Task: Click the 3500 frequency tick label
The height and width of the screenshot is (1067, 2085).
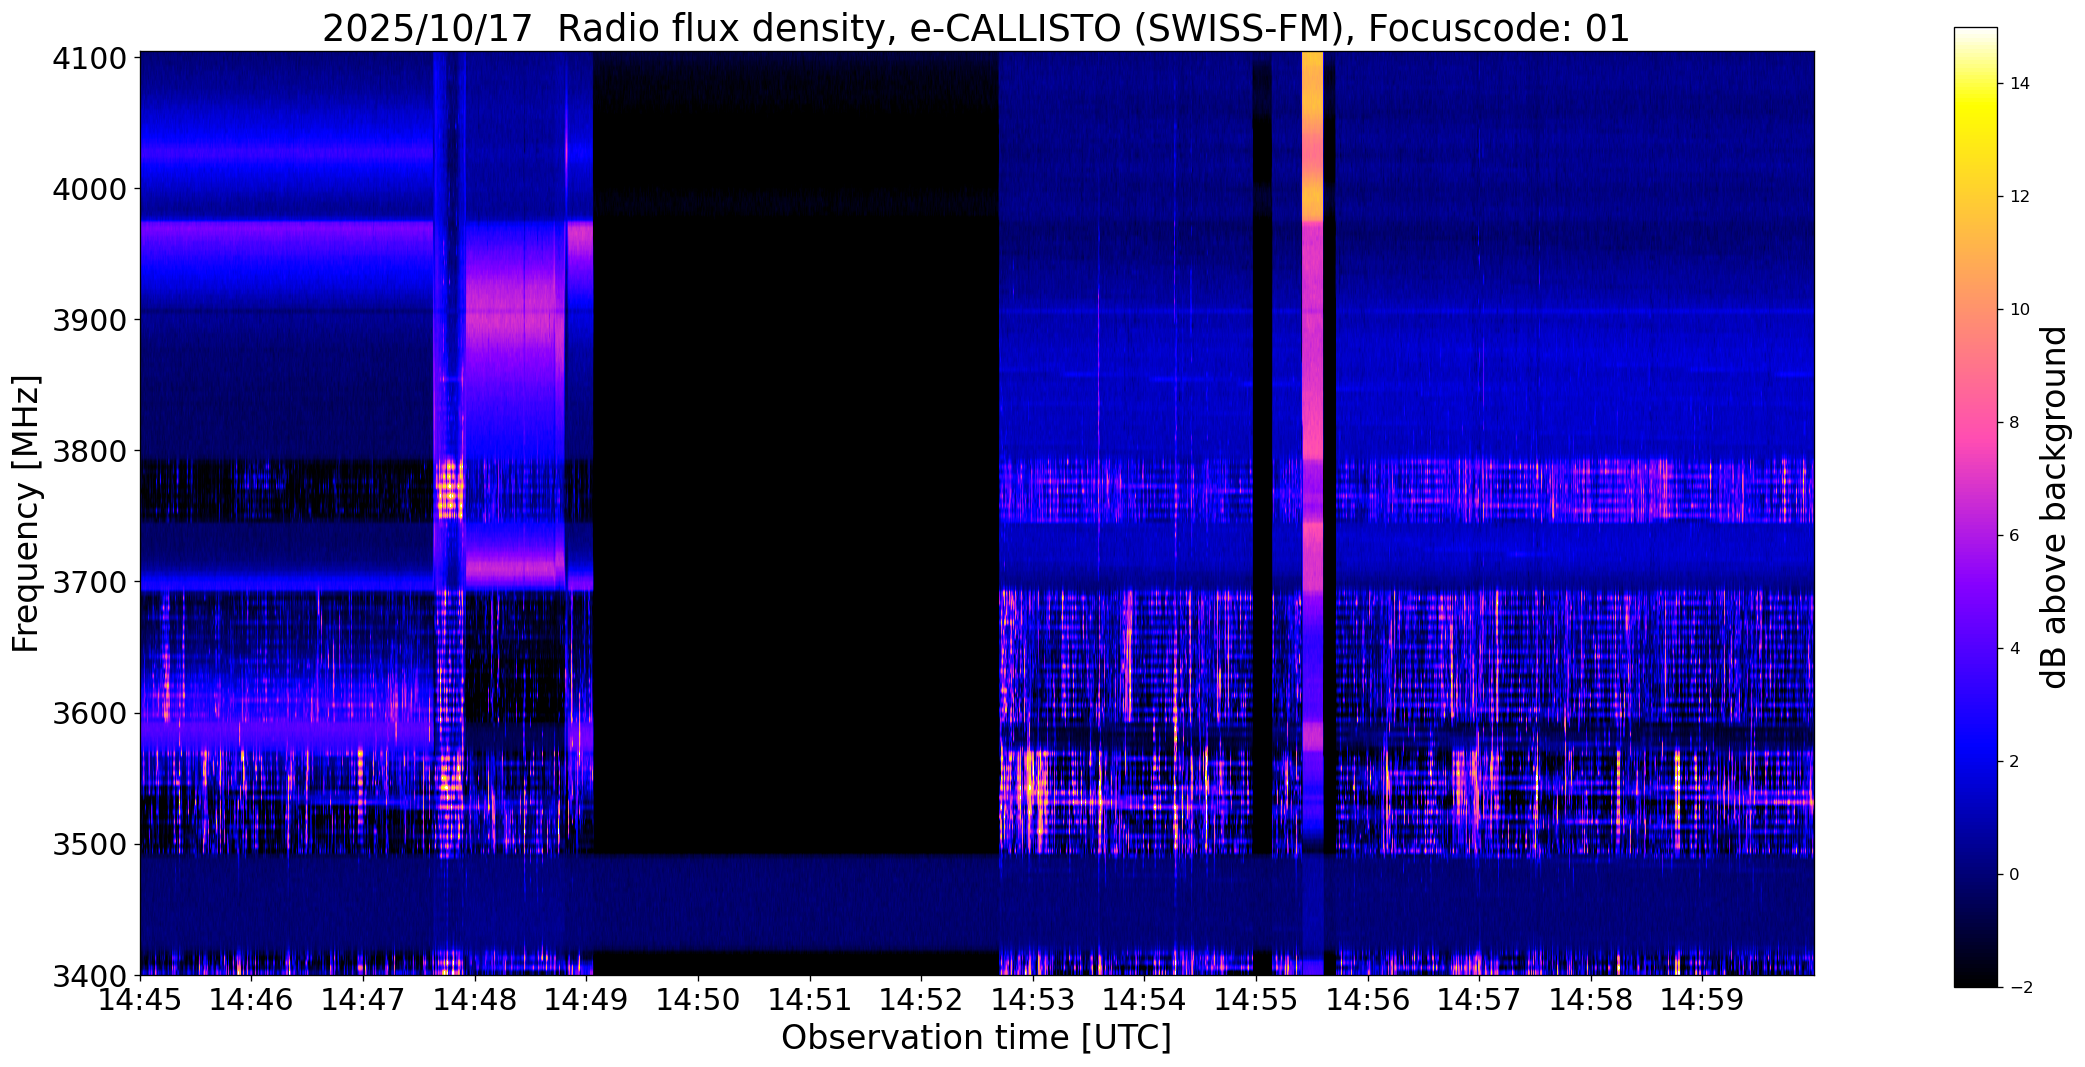Action: point(89,845)
